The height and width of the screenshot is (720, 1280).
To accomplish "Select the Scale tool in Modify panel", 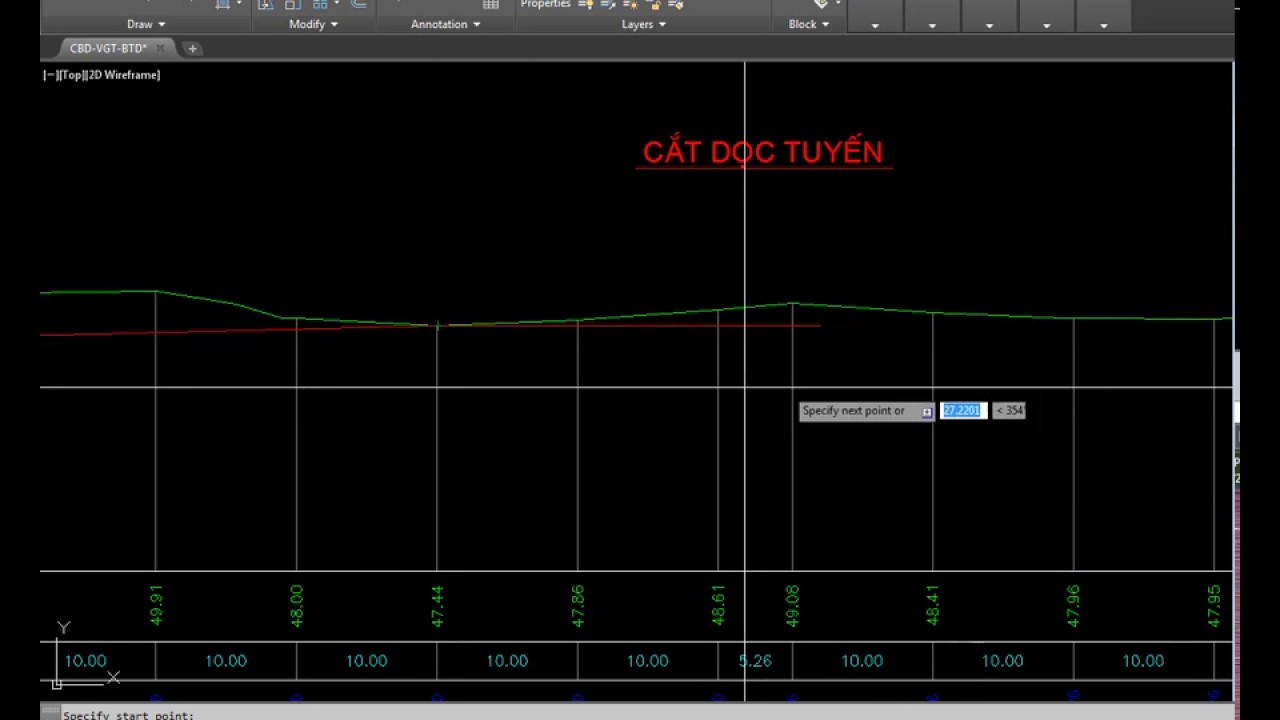I will pyautogui.click(x=291, y=4).
